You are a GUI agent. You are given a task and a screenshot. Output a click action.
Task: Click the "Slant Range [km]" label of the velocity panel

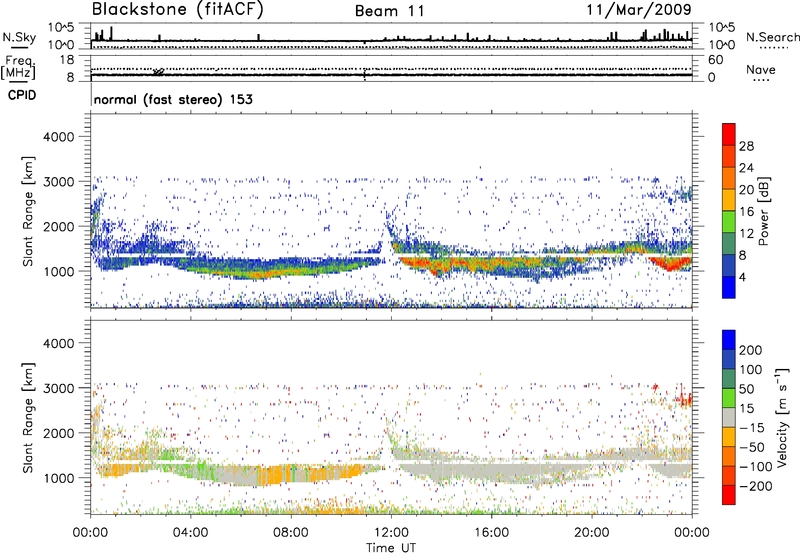coord(28,417)
